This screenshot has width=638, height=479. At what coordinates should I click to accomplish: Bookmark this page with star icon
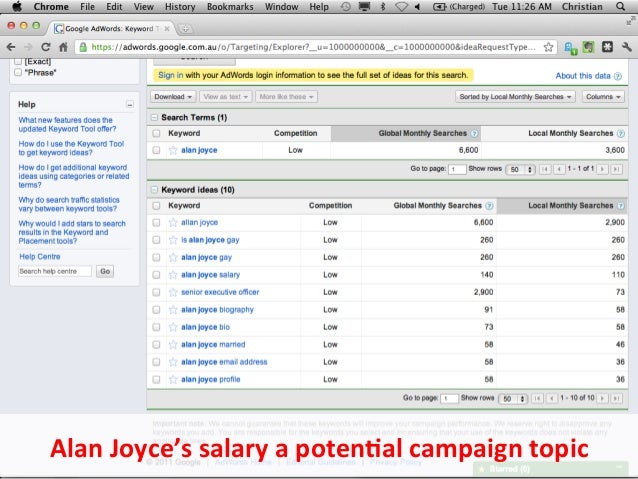click(x=548, y=47)
